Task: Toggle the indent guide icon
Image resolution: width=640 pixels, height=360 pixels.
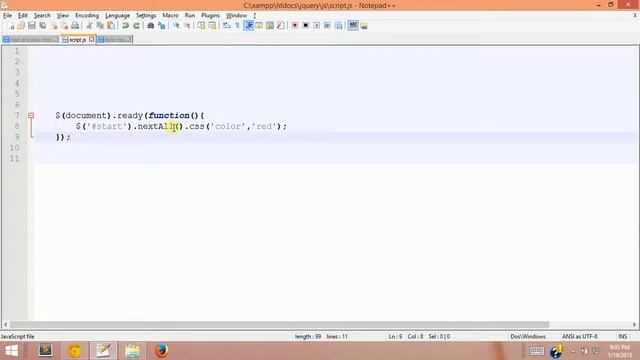Action: [248, 26]
